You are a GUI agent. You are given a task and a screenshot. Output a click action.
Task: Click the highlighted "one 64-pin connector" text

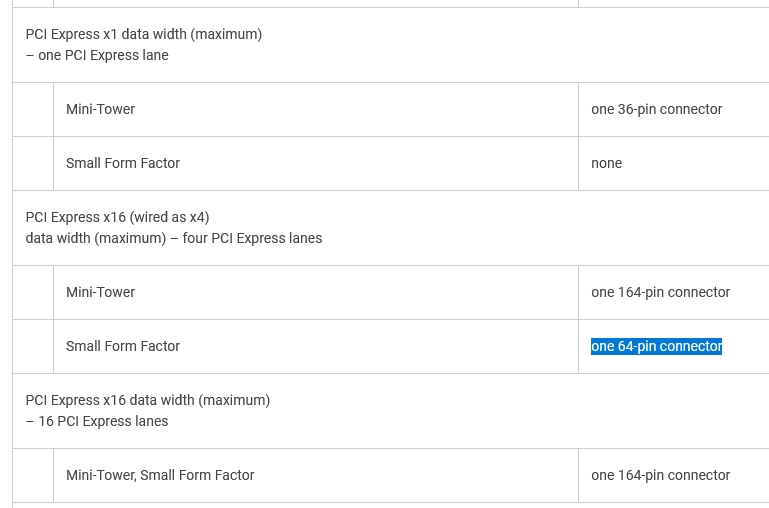(656, 346)
